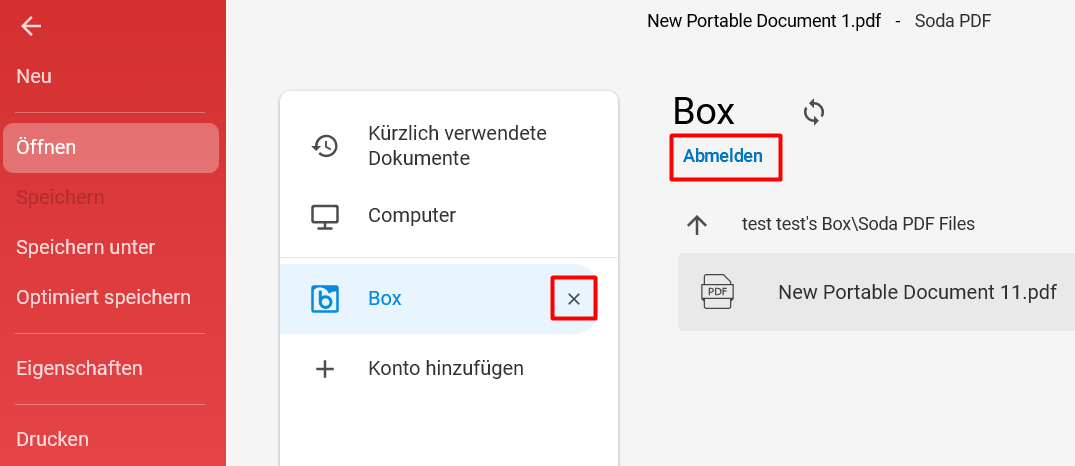Screen dimensions: 1075x466
Task: Click the clock history icon
Action: 325,145
